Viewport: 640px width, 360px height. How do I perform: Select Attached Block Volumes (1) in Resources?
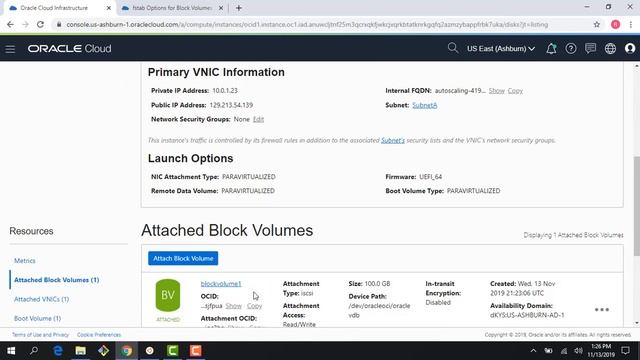tap(56, 280)
